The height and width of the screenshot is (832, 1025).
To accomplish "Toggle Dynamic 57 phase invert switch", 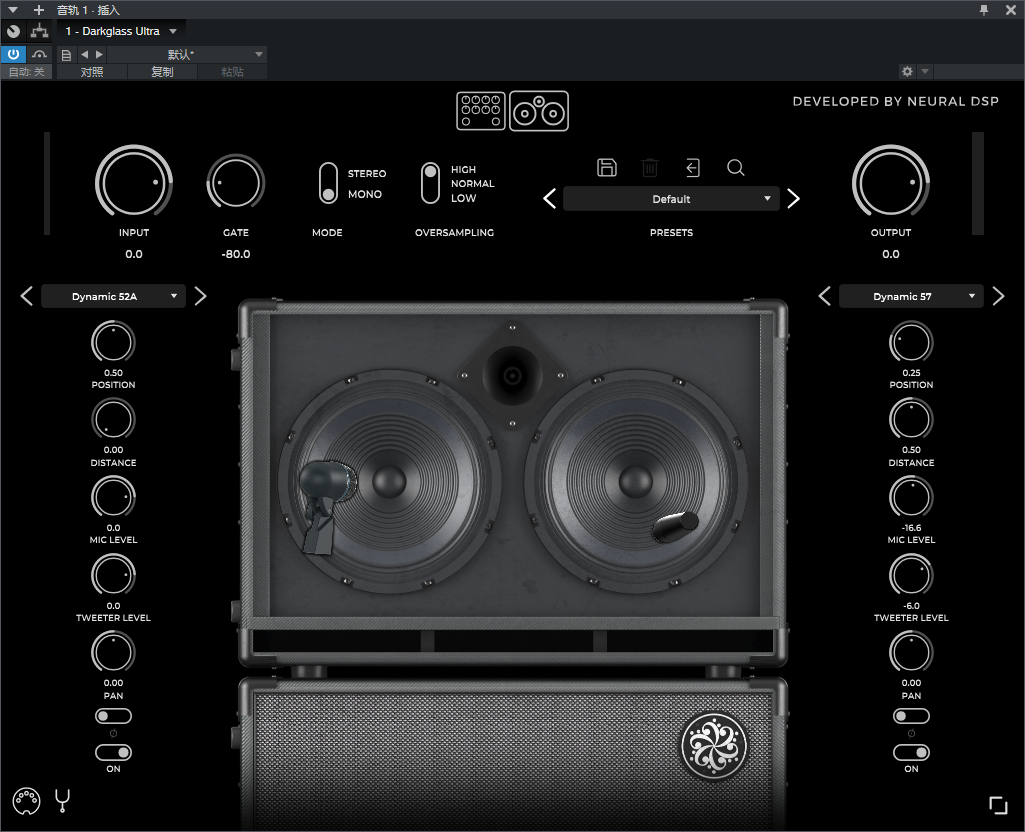I will point(911,716).
